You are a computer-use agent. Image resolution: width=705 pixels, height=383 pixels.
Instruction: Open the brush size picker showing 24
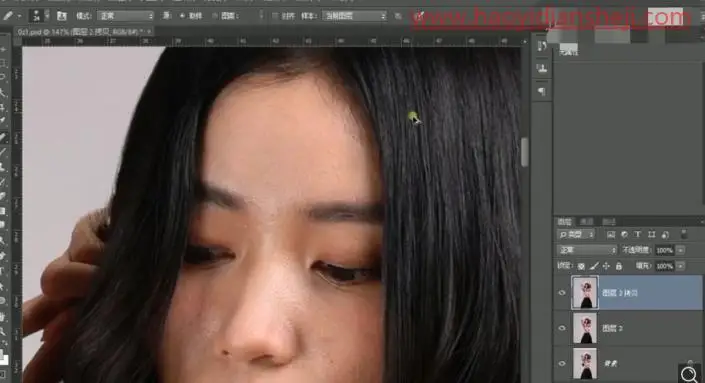(39, 16)
